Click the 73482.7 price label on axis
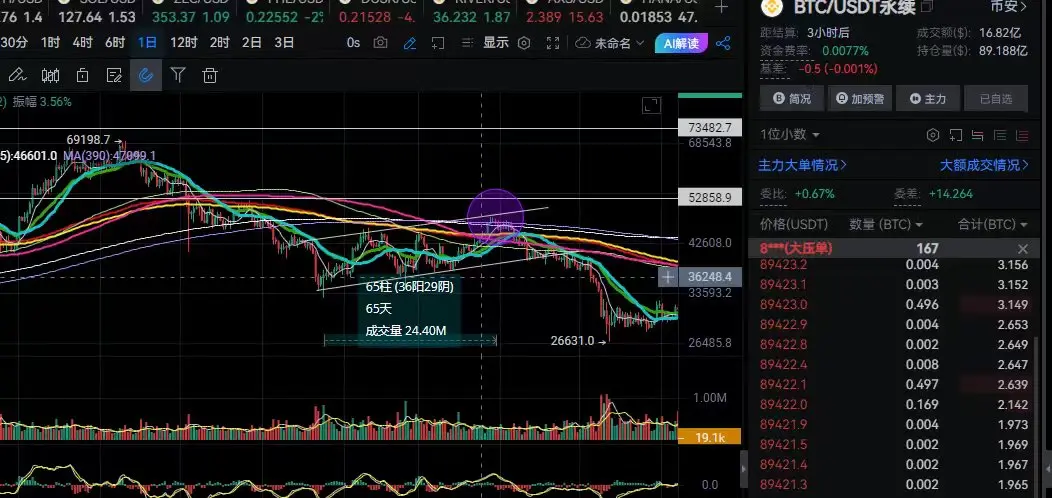Viewport: 1052px width, 498px height. [x=710, y=128]
